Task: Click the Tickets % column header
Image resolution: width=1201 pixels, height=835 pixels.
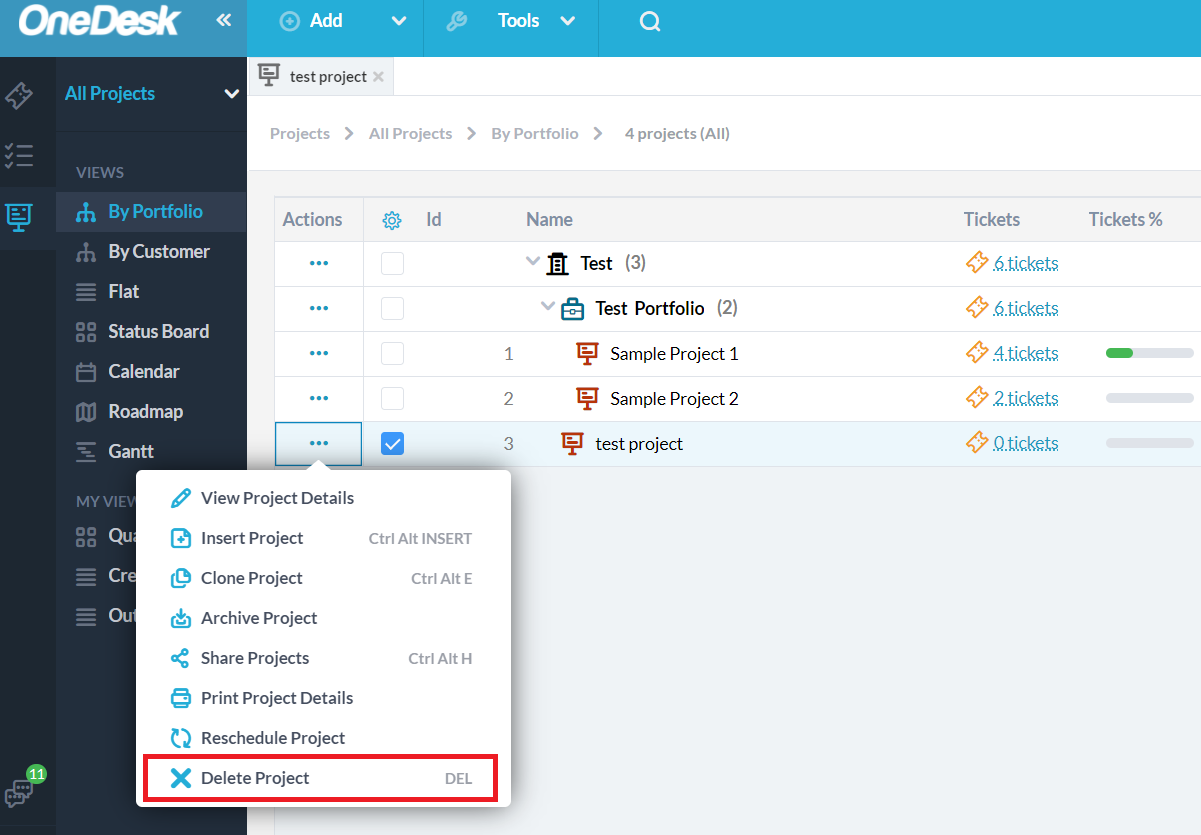Action: coord(1126,220)
